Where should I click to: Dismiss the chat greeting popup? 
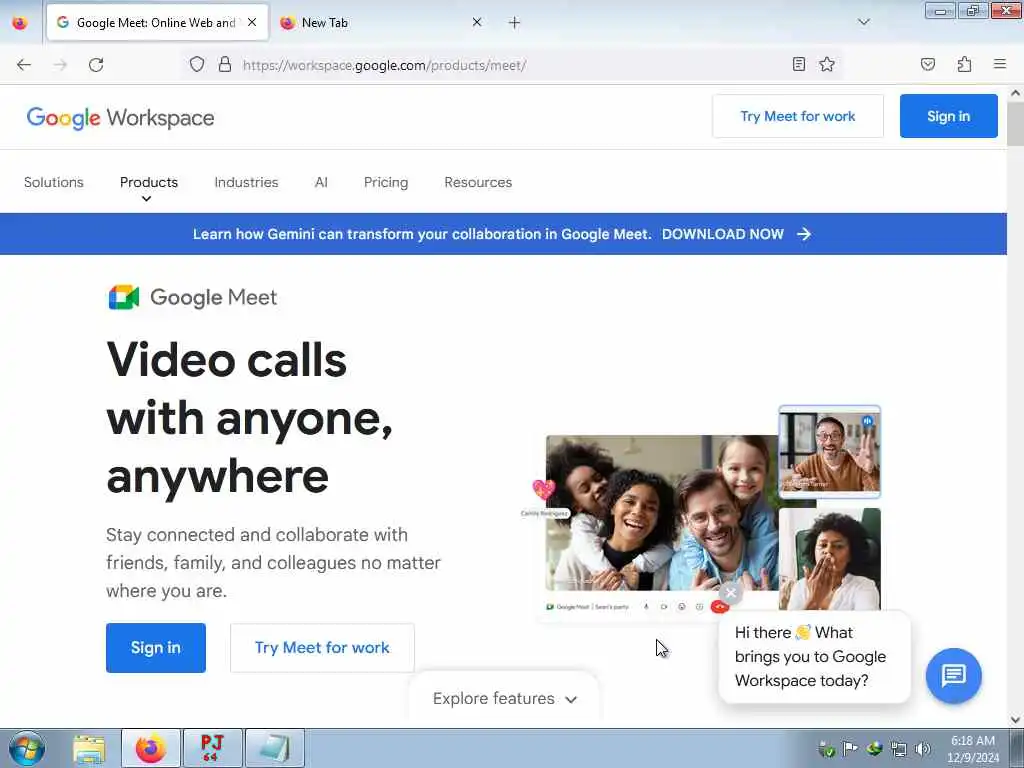(730, 592)
